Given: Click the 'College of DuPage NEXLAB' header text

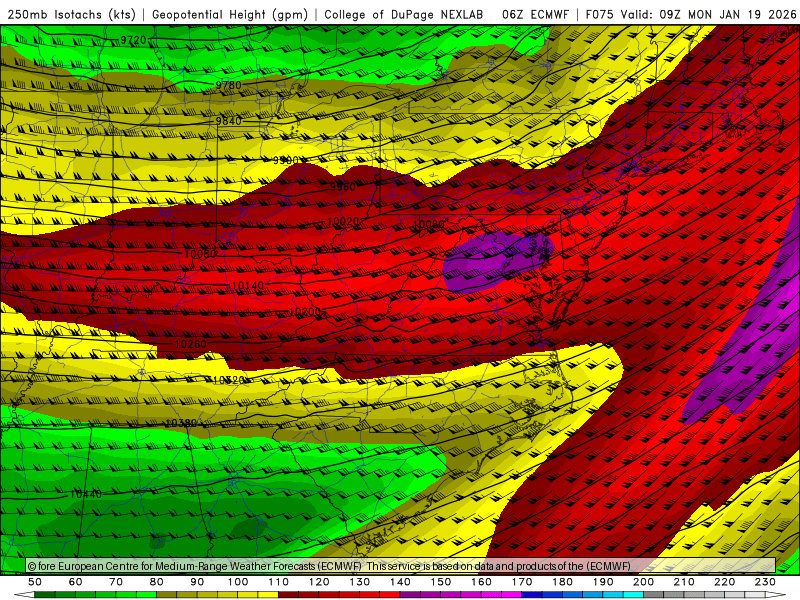Looking at the screenshot, I should tap(404, 15).
